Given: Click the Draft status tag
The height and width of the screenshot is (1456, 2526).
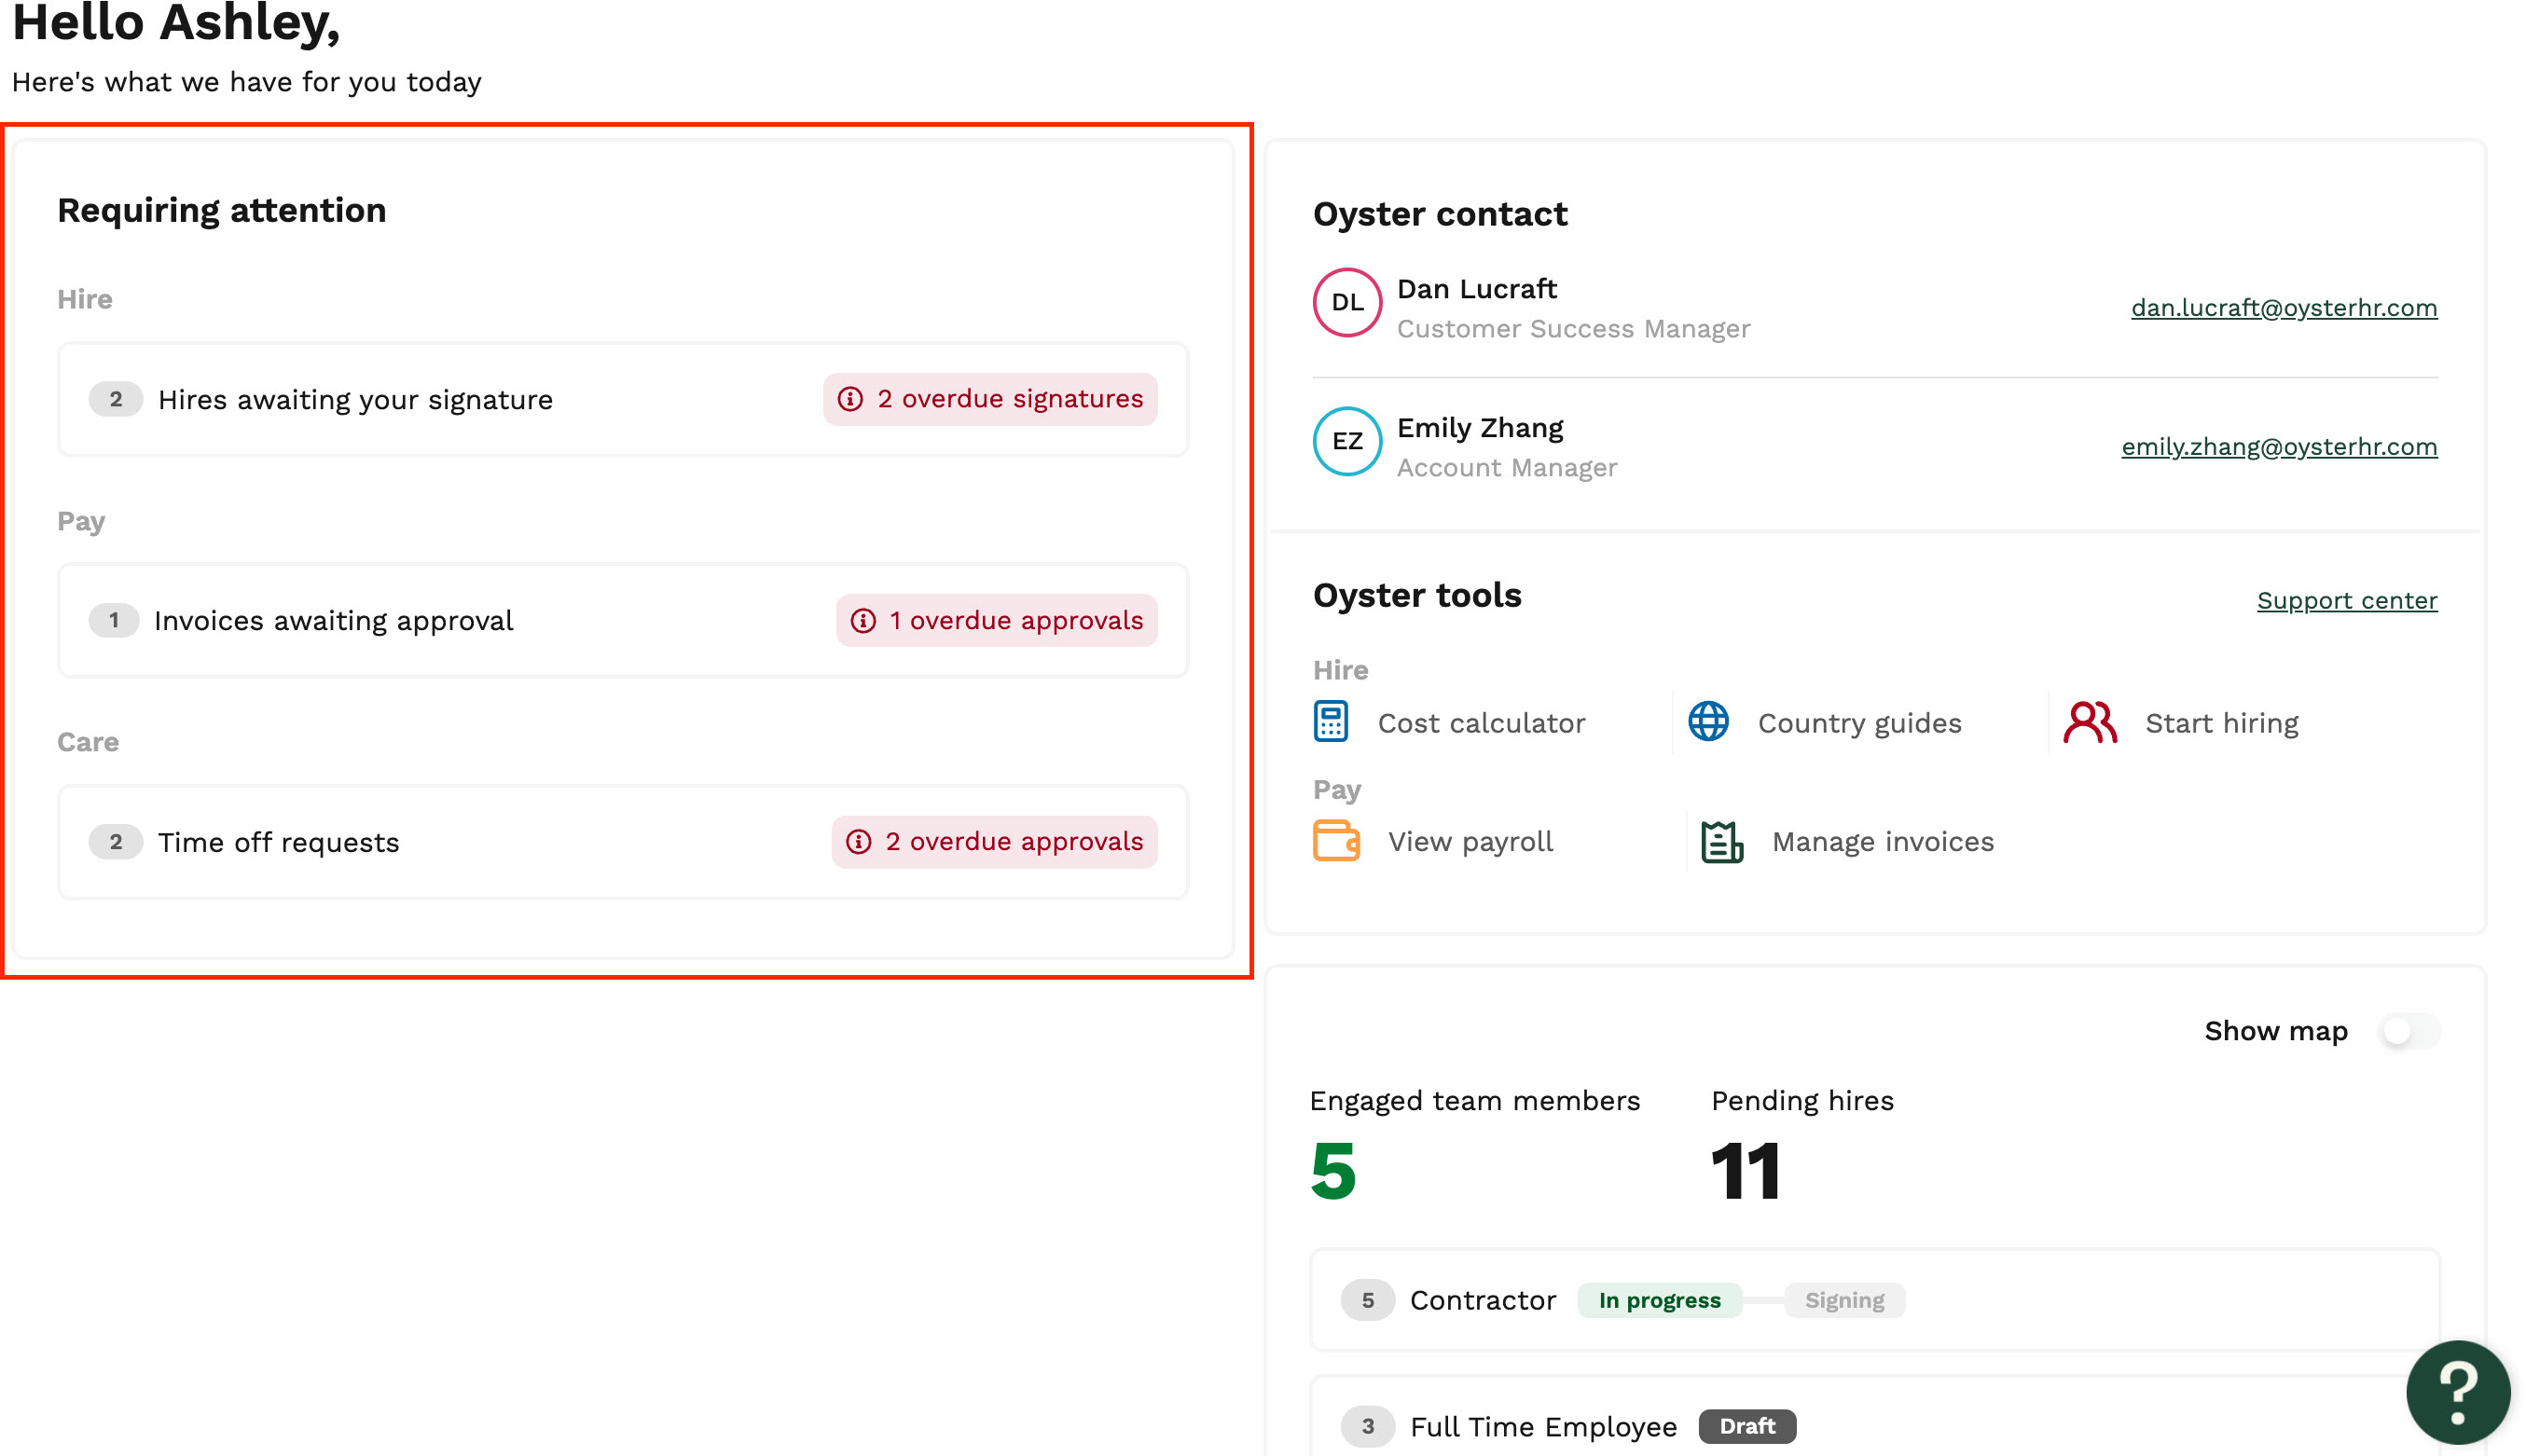Looking at the screenshot, I should [x=1747, y=1426].
